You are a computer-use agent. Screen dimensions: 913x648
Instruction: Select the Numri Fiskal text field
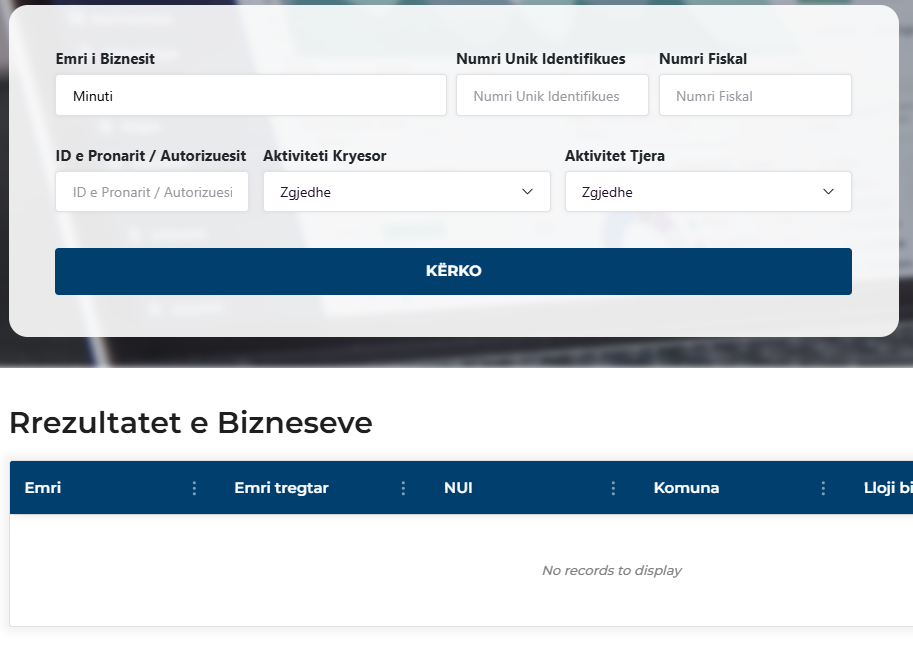754,96
